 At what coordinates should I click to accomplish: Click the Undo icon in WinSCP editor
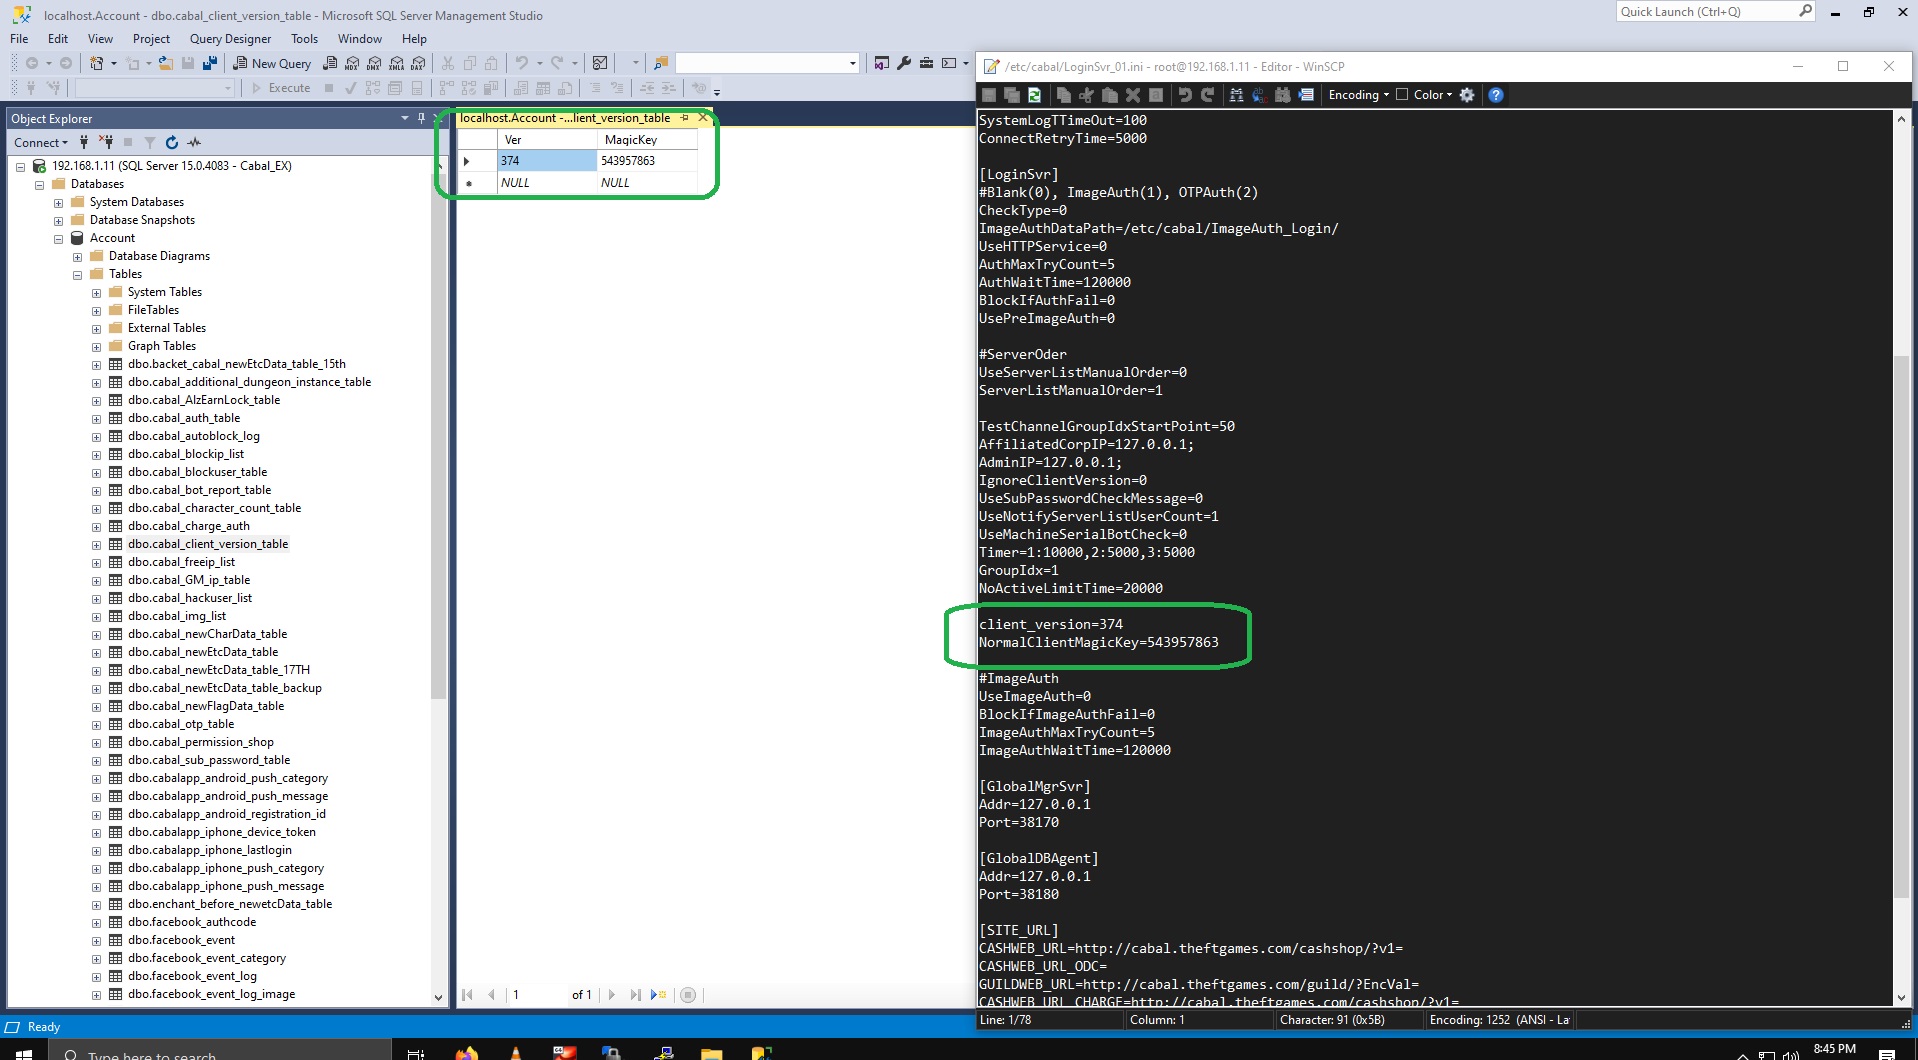pyautogui.click(x=1185, y=95)
